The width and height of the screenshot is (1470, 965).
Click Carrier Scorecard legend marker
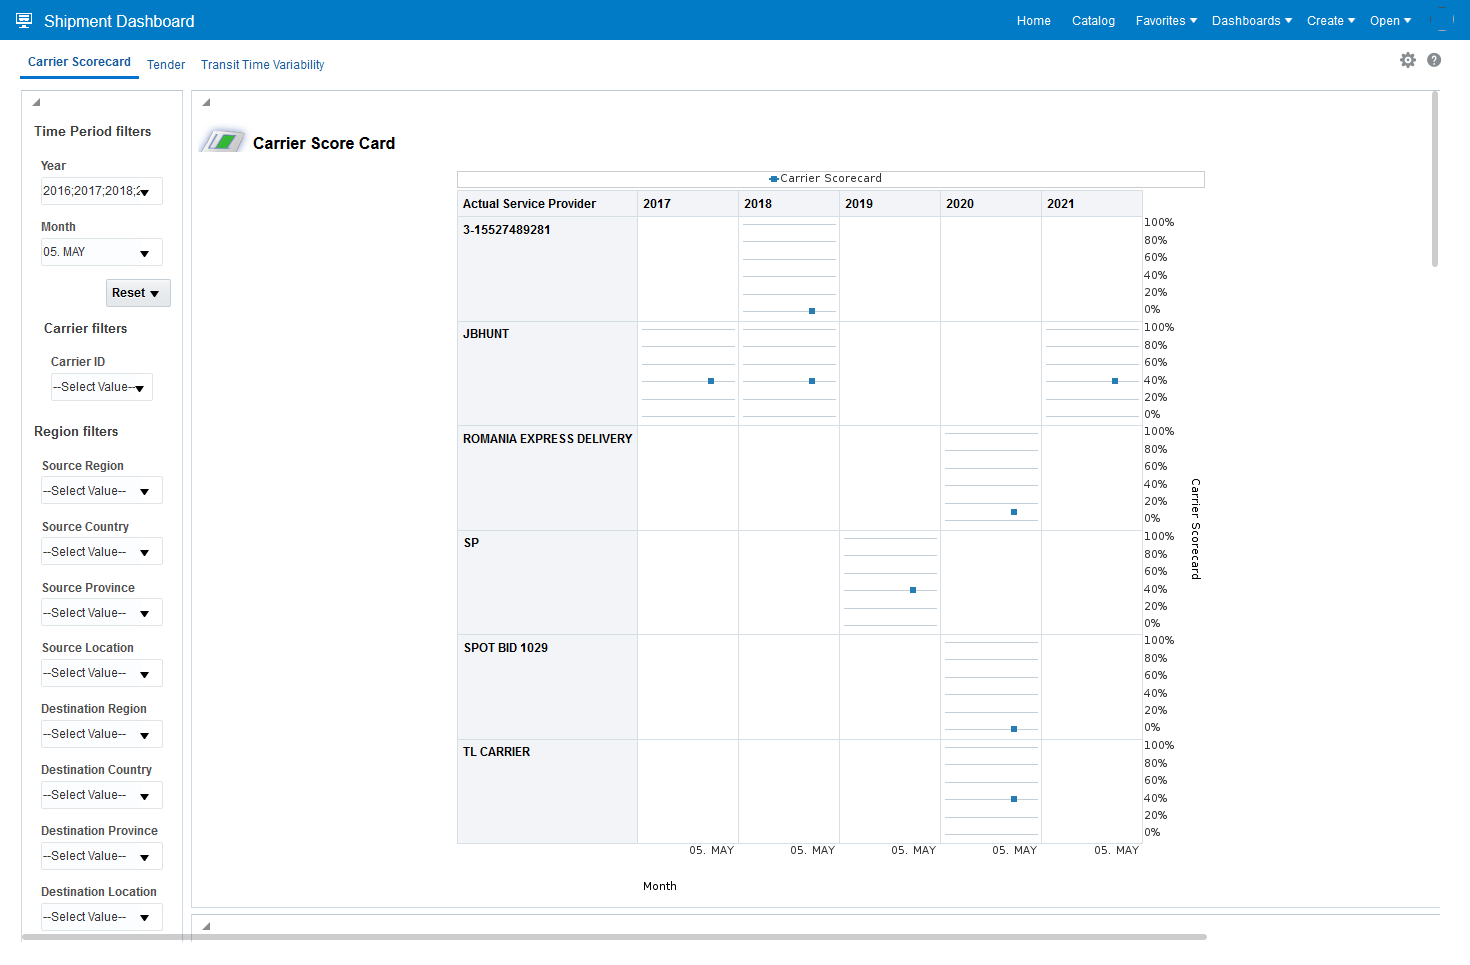click(774, 179)
